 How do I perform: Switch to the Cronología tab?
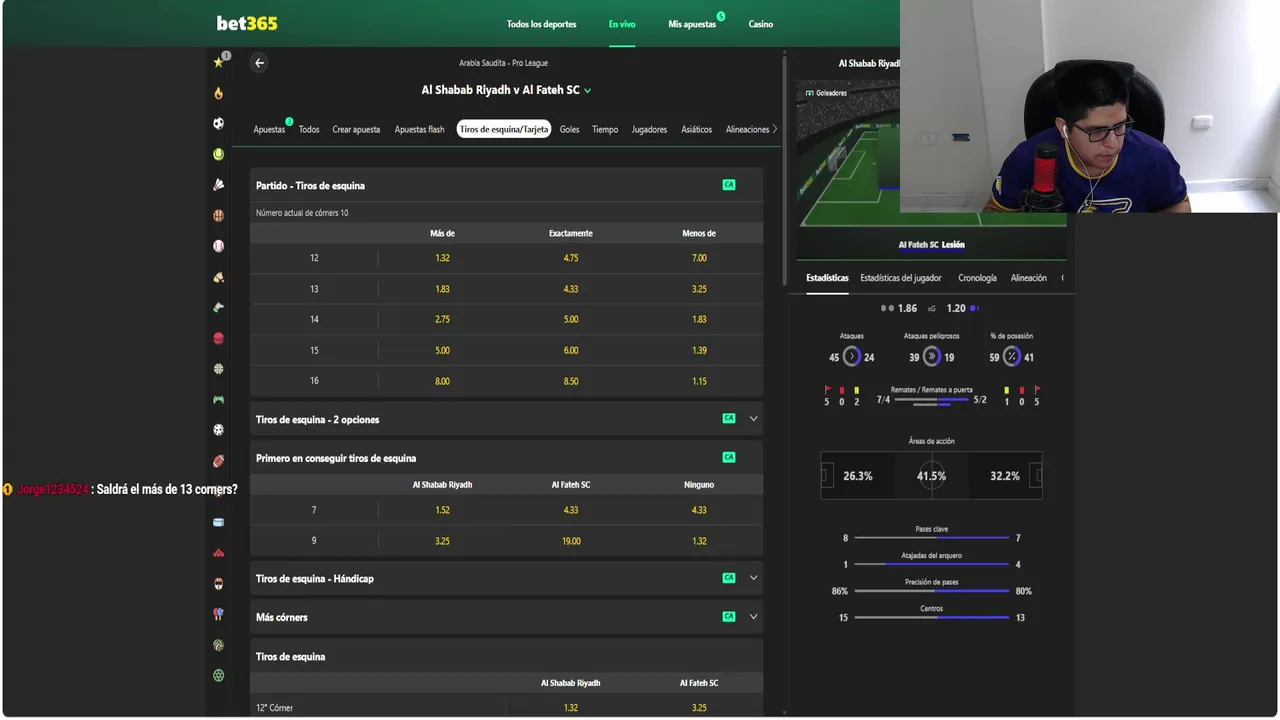click(977, 278)
